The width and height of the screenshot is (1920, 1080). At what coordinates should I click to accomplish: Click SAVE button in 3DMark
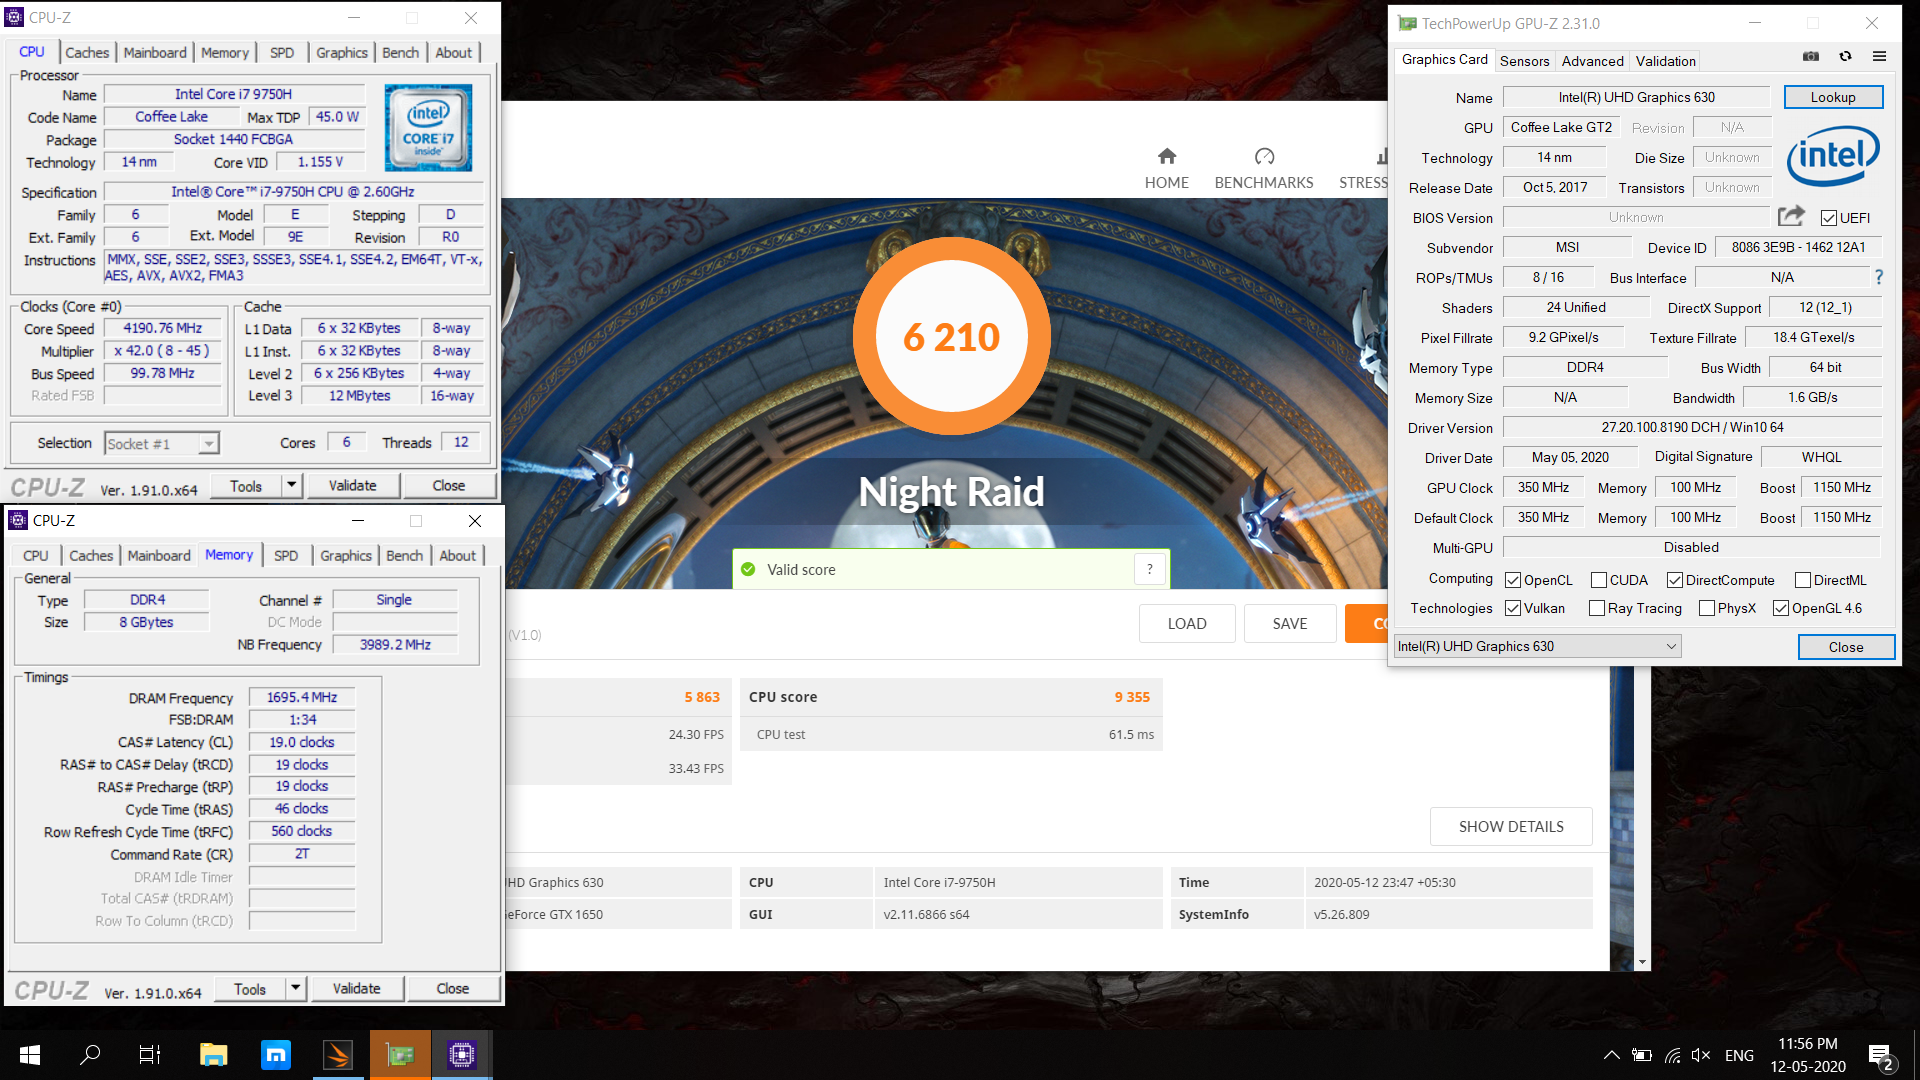[x=1290, y=623]
